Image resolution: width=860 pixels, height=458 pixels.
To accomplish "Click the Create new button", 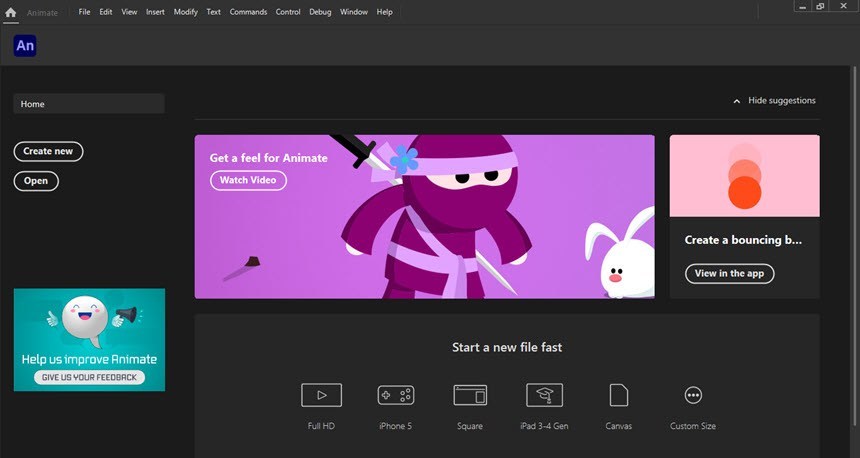I will coord(48,151).
